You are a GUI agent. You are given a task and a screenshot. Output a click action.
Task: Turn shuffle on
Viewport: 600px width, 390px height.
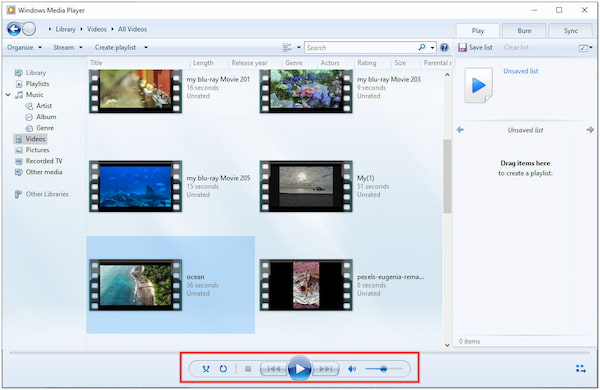206,369
